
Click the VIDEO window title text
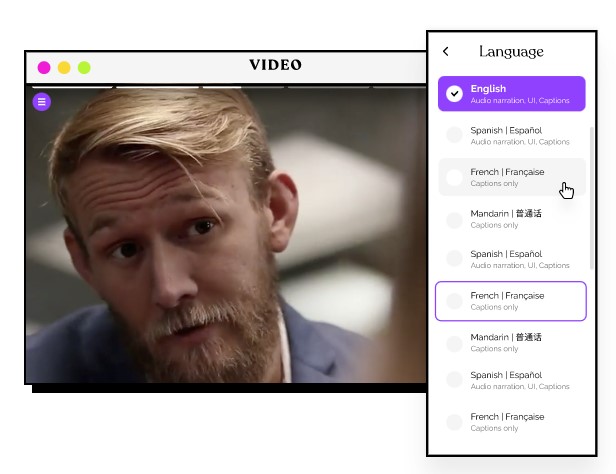275,66
